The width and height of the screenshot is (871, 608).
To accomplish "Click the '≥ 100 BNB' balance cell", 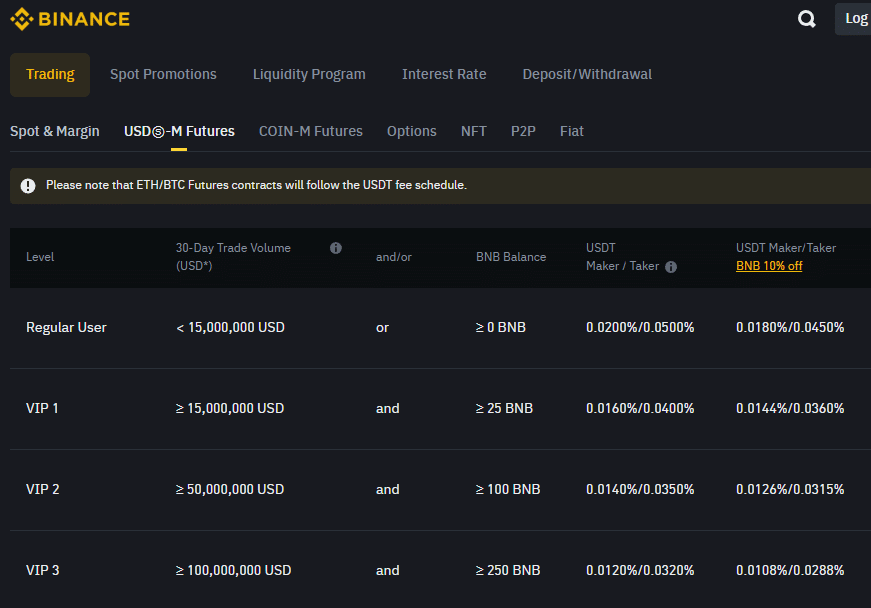I will click(508, 490).
